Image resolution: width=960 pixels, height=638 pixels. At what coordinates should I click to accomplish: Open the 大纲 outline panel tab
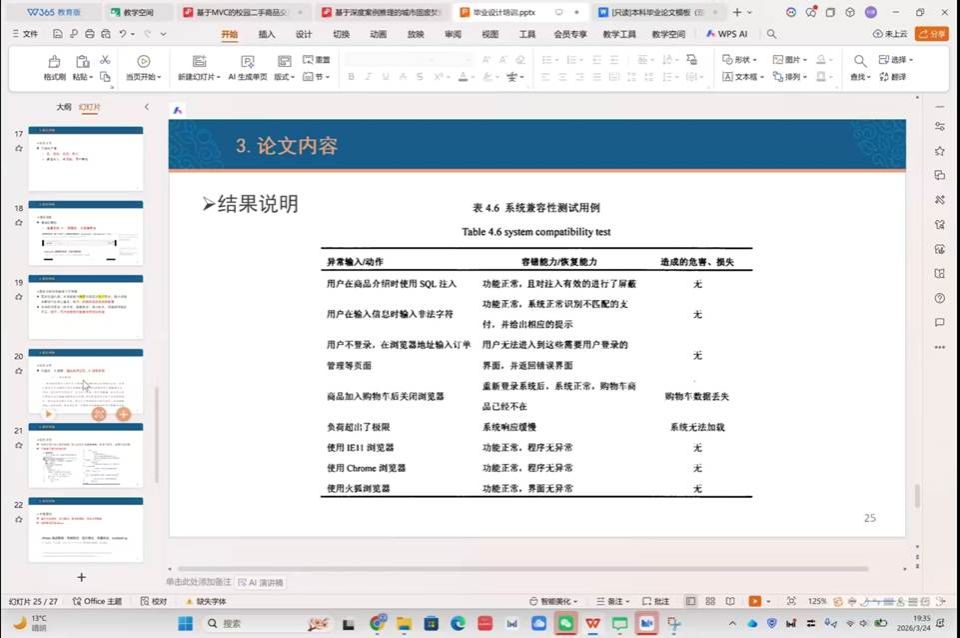coord(64,107)
